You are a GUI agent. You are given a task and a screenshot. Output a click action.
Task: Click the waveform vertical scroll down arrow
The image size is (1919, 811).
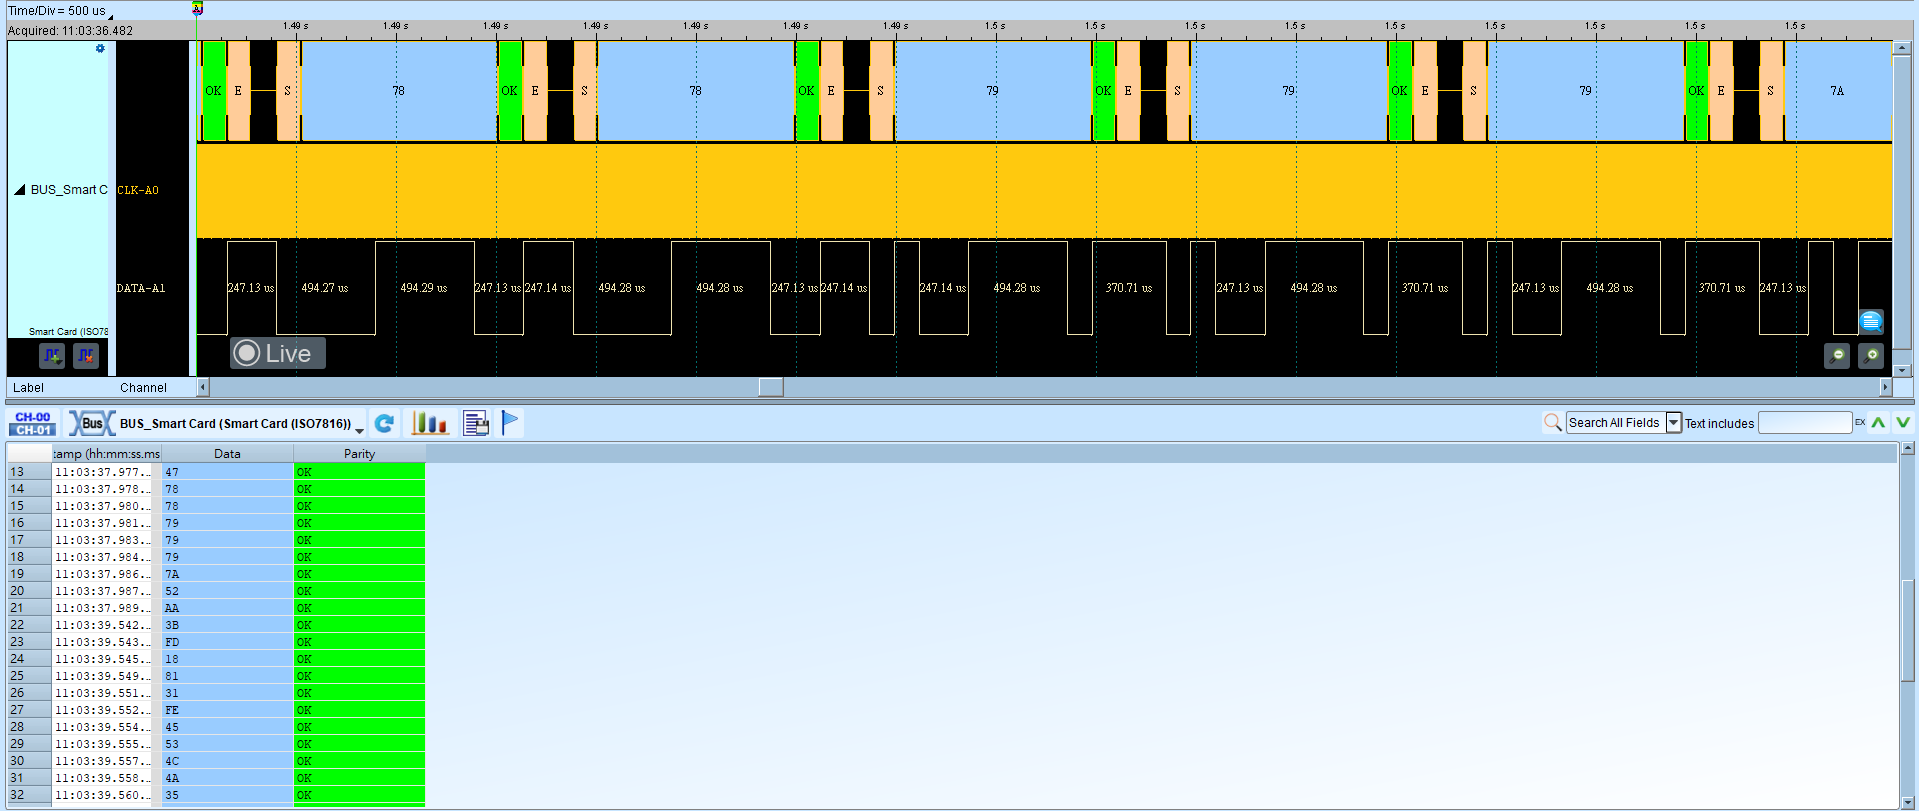1902,370
